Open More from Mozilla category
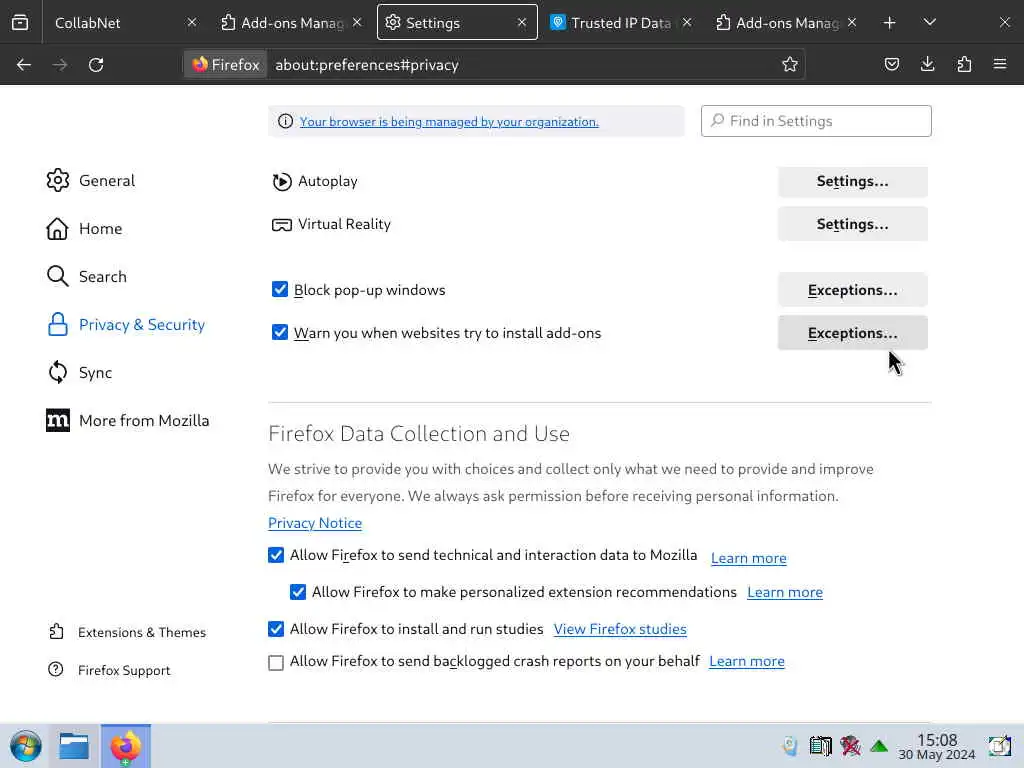The image size is (1024, 768). (128, 421)
